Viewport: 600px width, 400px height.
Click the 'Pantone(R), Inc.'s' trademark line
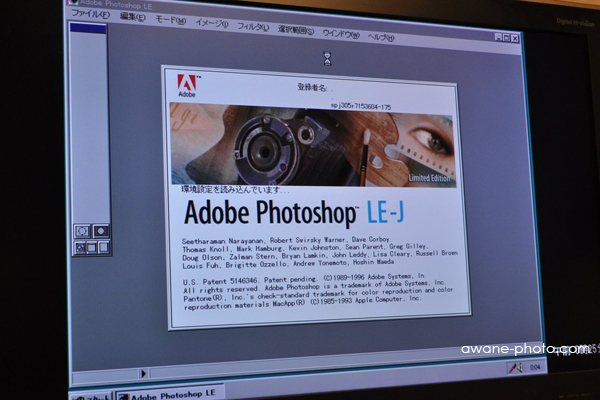[318, 294]
